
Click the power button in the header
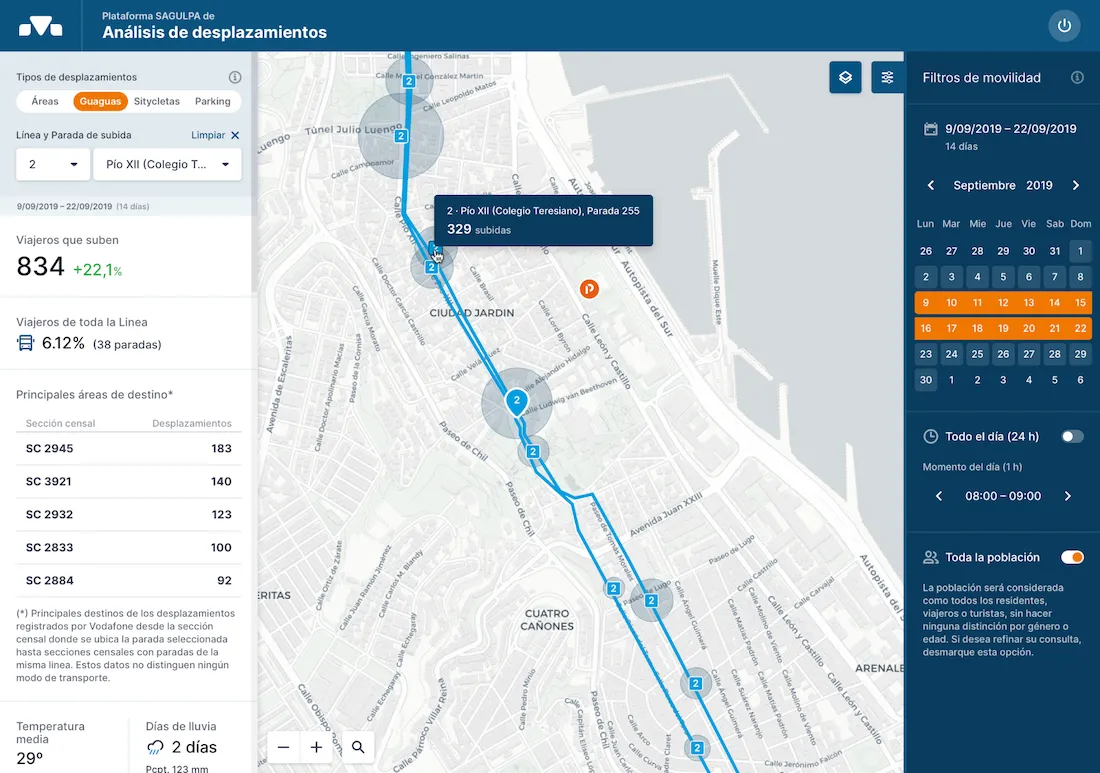click(x=1064, y=26)
